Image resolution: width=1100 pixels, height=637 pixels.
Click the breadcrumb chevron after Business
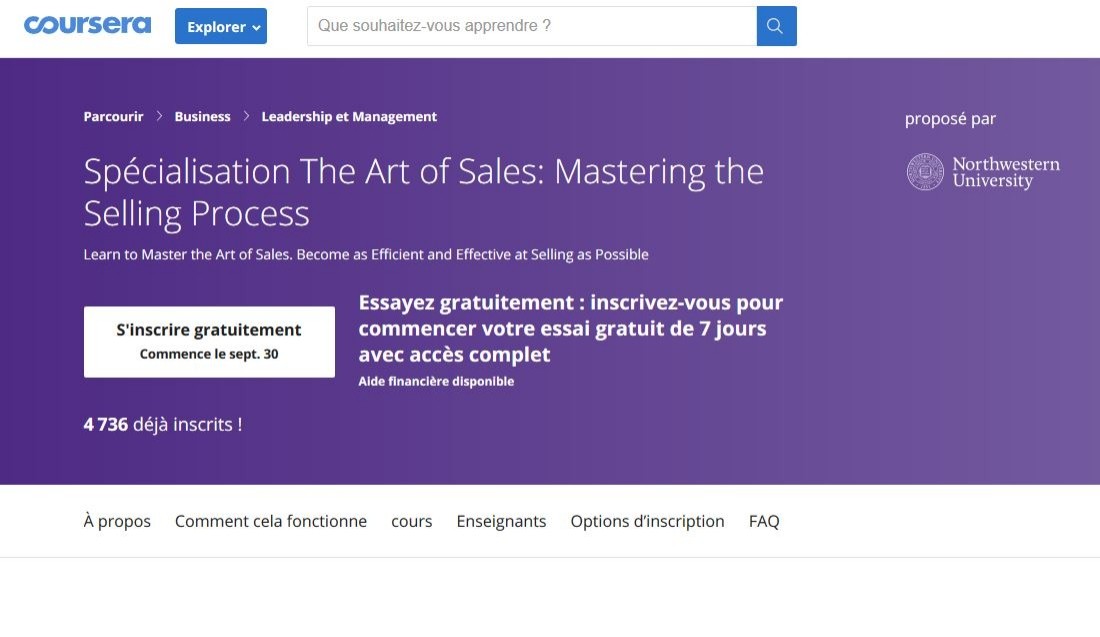246,116
